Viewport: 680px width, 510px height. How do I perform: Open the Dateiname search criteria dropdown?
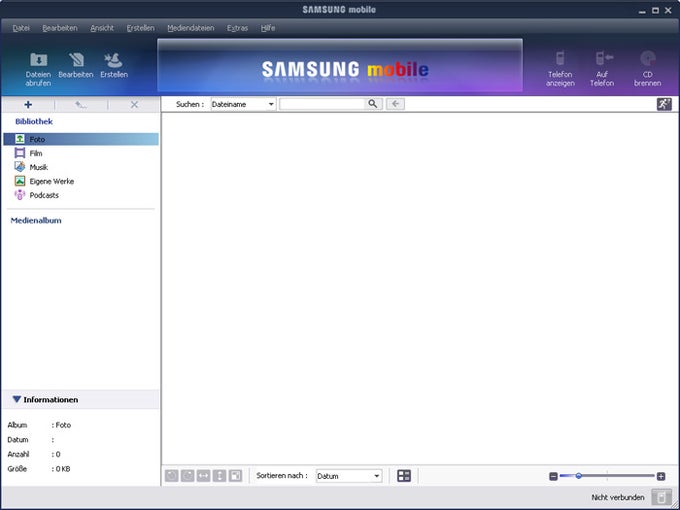[x=243, y=104]
